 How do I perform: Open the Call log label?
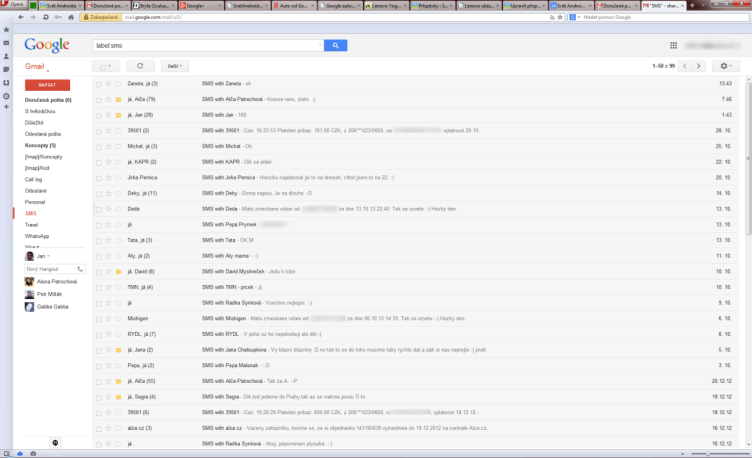[x=34, y=179]
